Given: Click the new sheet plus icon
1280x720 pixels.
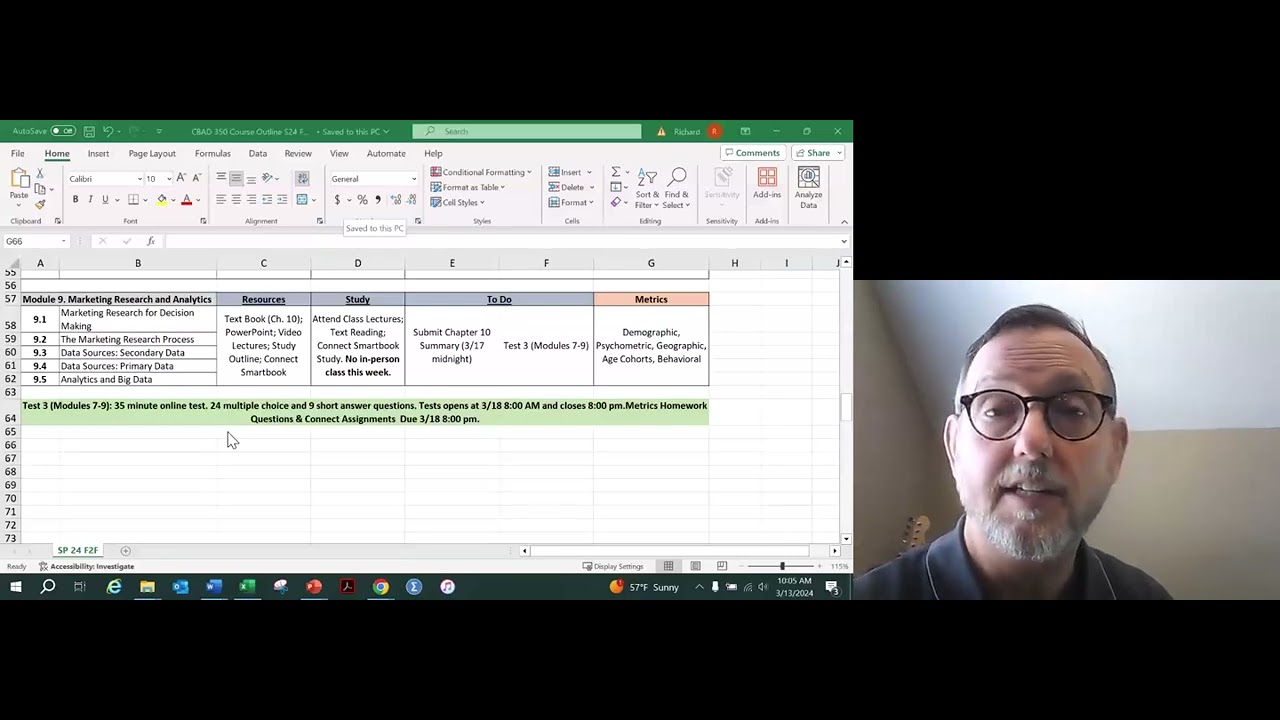Looking at the screenshot, I should point(125,550).
